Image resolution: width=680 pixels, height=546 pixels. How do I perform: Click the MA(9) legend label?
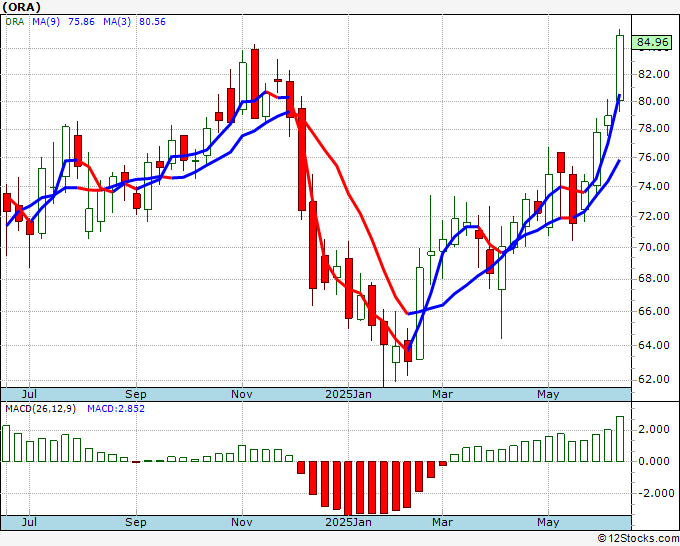(46, 22)
